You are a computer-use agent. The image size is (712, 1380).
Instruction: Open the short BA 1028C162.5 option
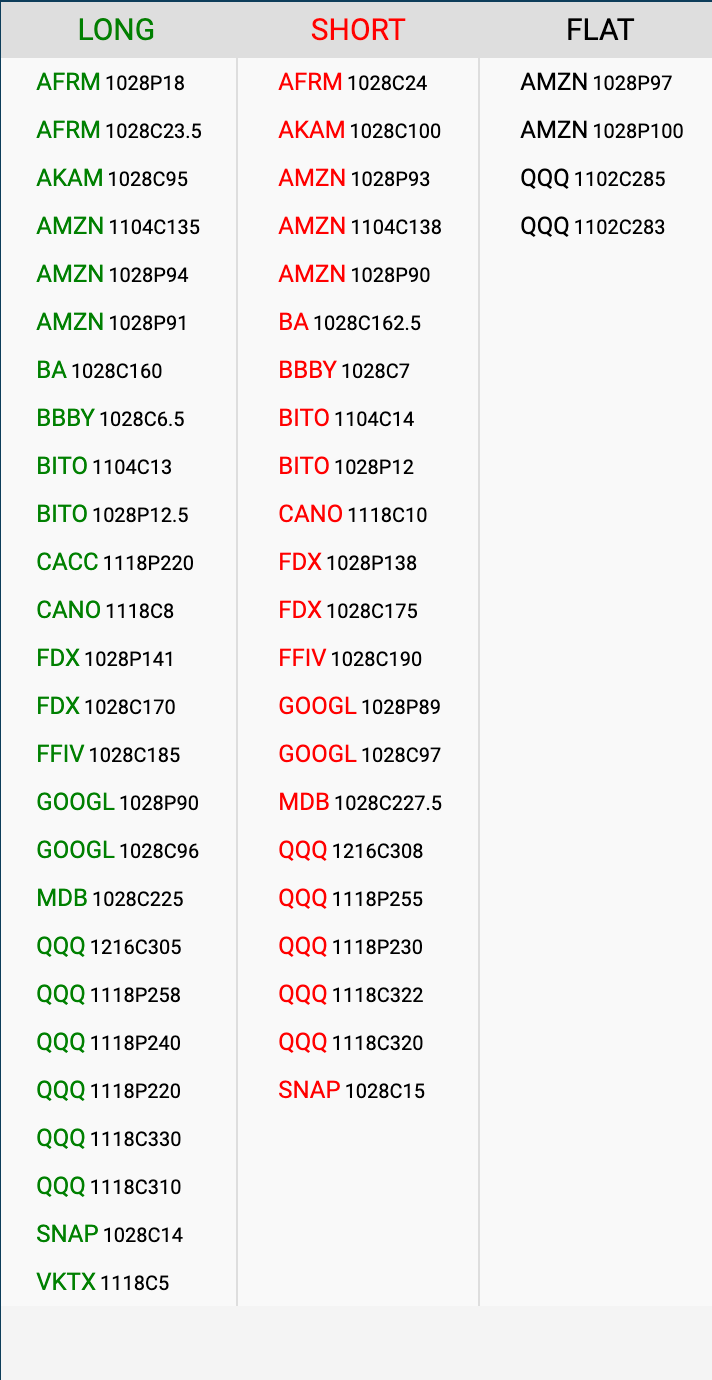click(350, 323)
